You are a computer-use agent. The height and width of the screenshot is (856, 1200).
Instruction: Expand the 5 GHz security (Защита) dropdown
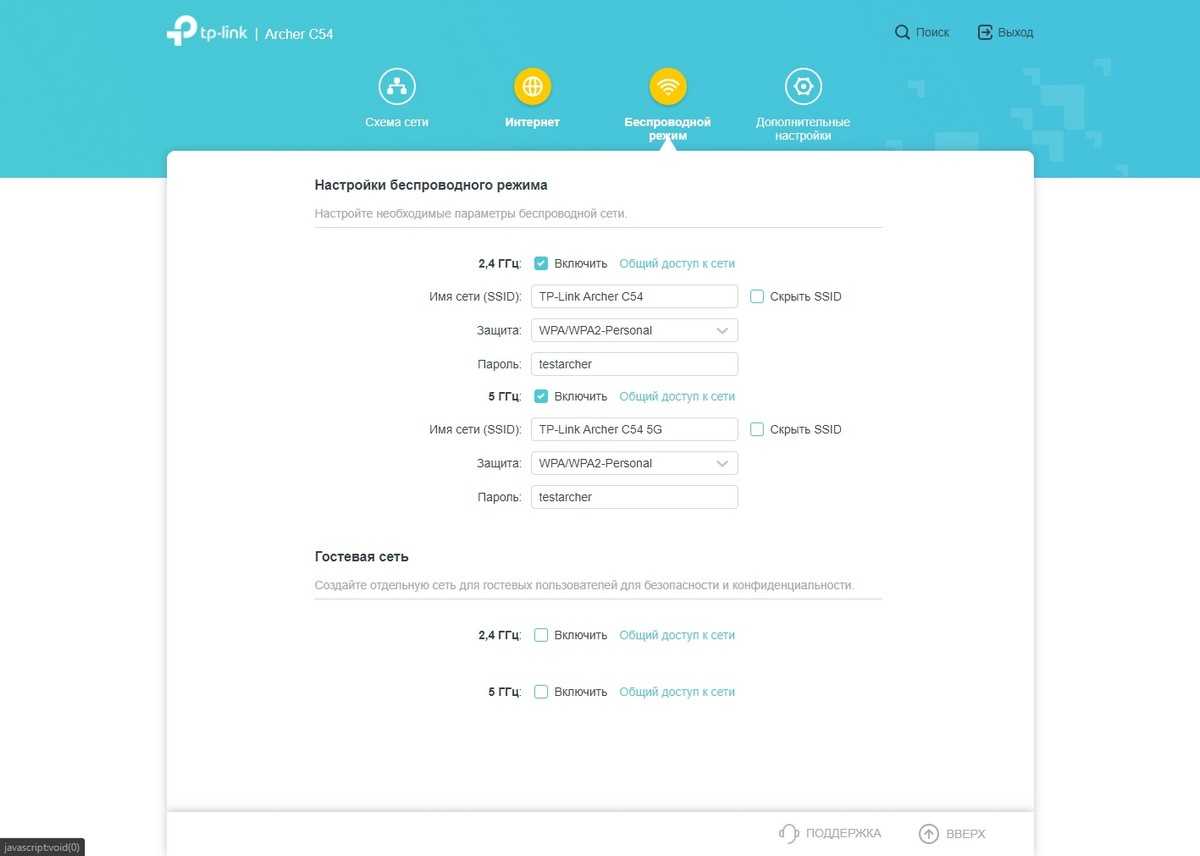click(x=634, y=463)
